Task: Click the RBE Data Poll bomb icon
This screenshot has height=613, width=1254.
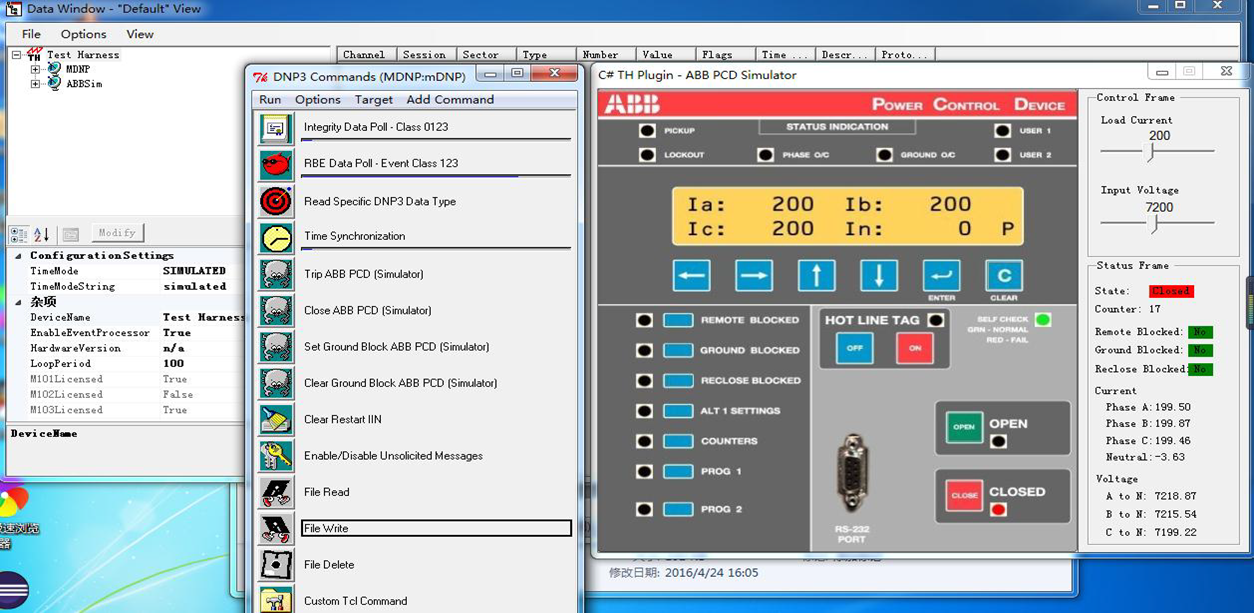Action: point(276,164)
